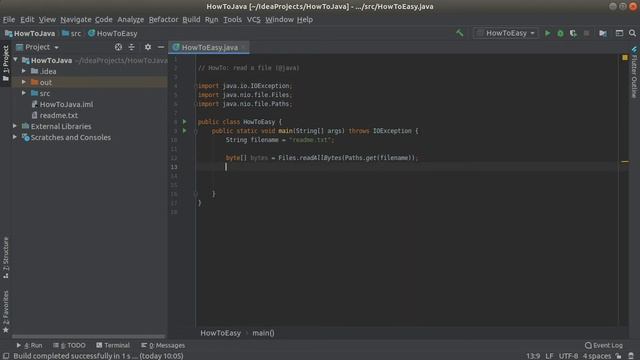Click run gutter arrow beside class HowToEasy
This screenshot has width=640, height=360.
click(x=184, y=122)
